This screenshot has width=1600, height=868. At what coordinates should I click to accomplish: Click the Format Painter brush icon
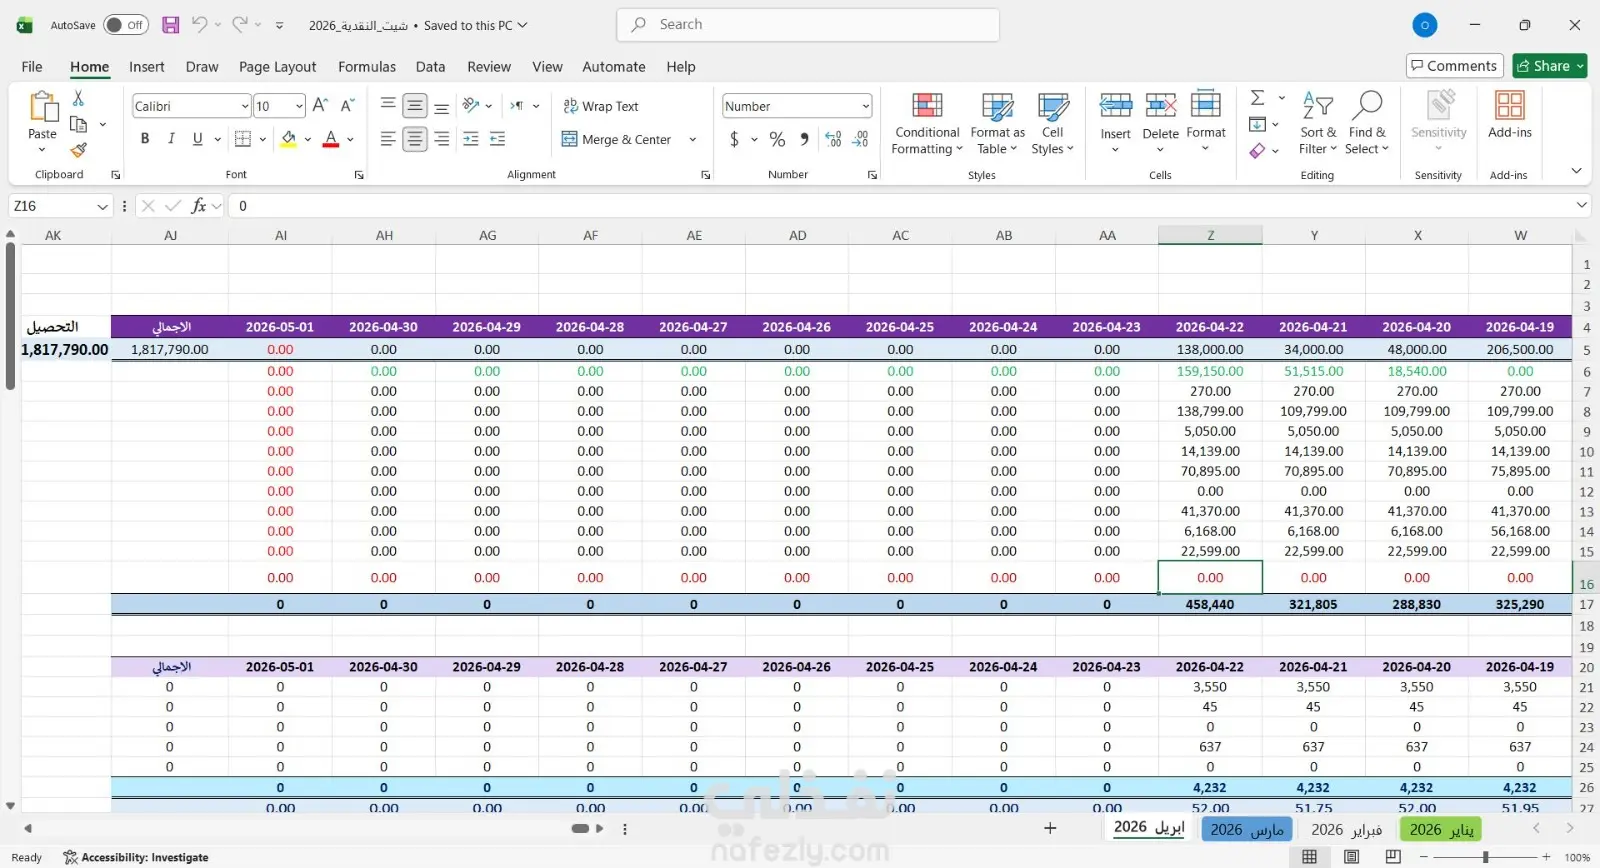[78, 150]
